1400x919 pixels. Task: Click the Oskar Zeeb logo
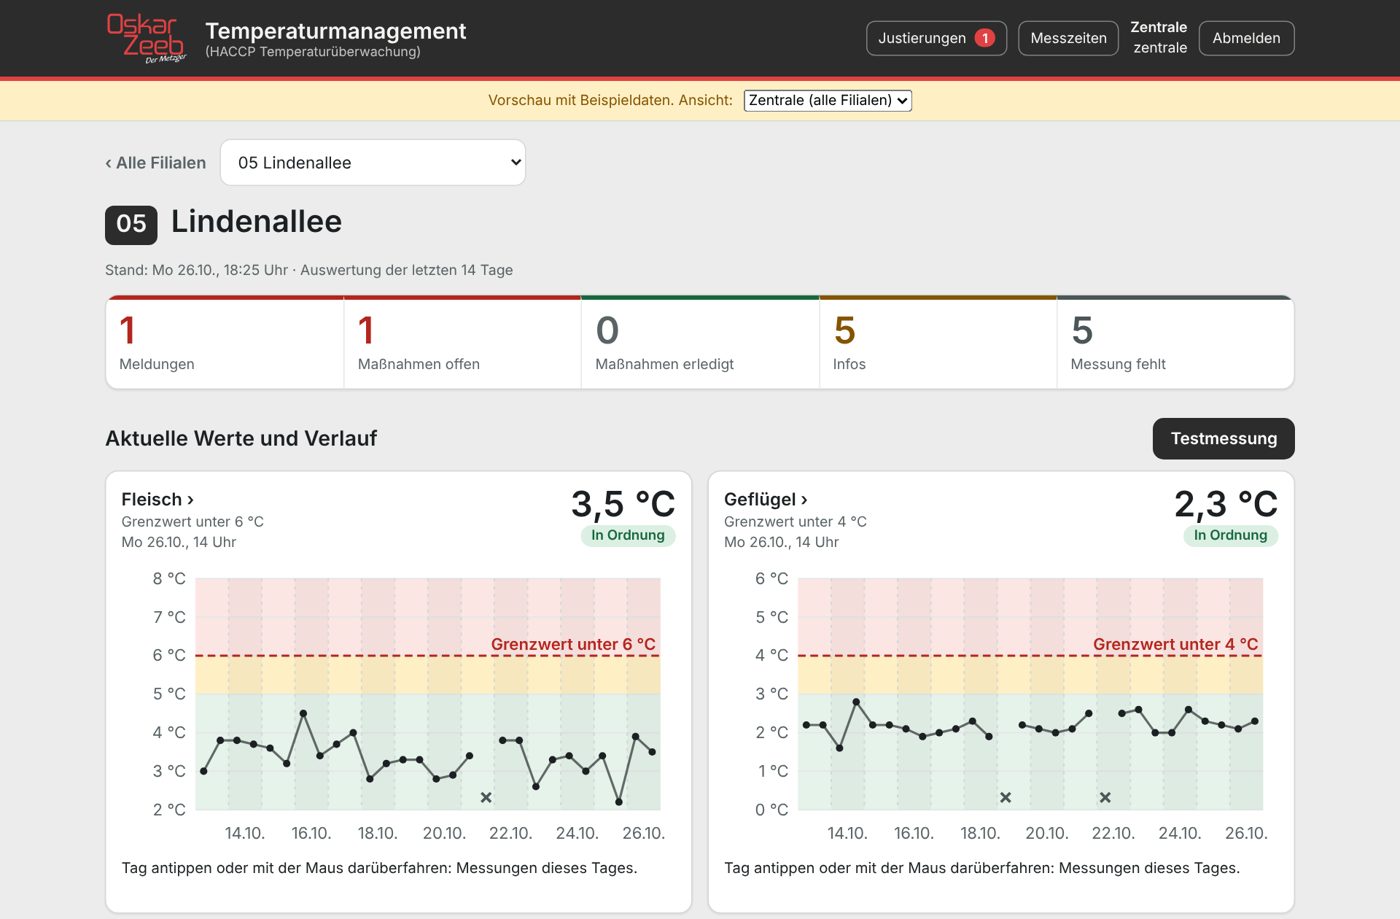(x=146, y=38)
